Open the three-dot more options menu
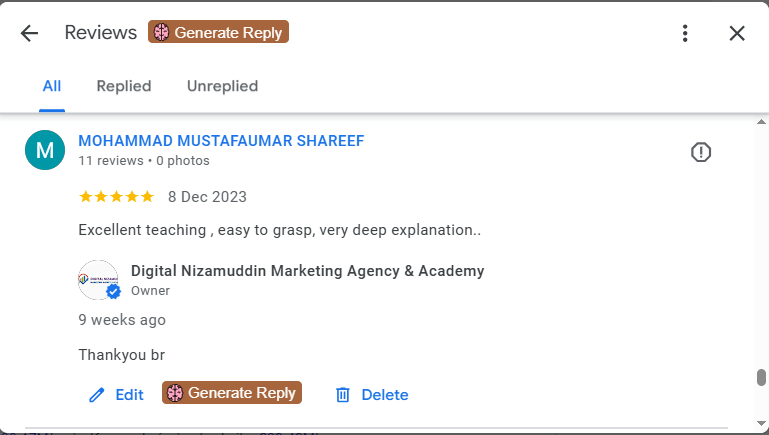 click(x=685, y=33)
